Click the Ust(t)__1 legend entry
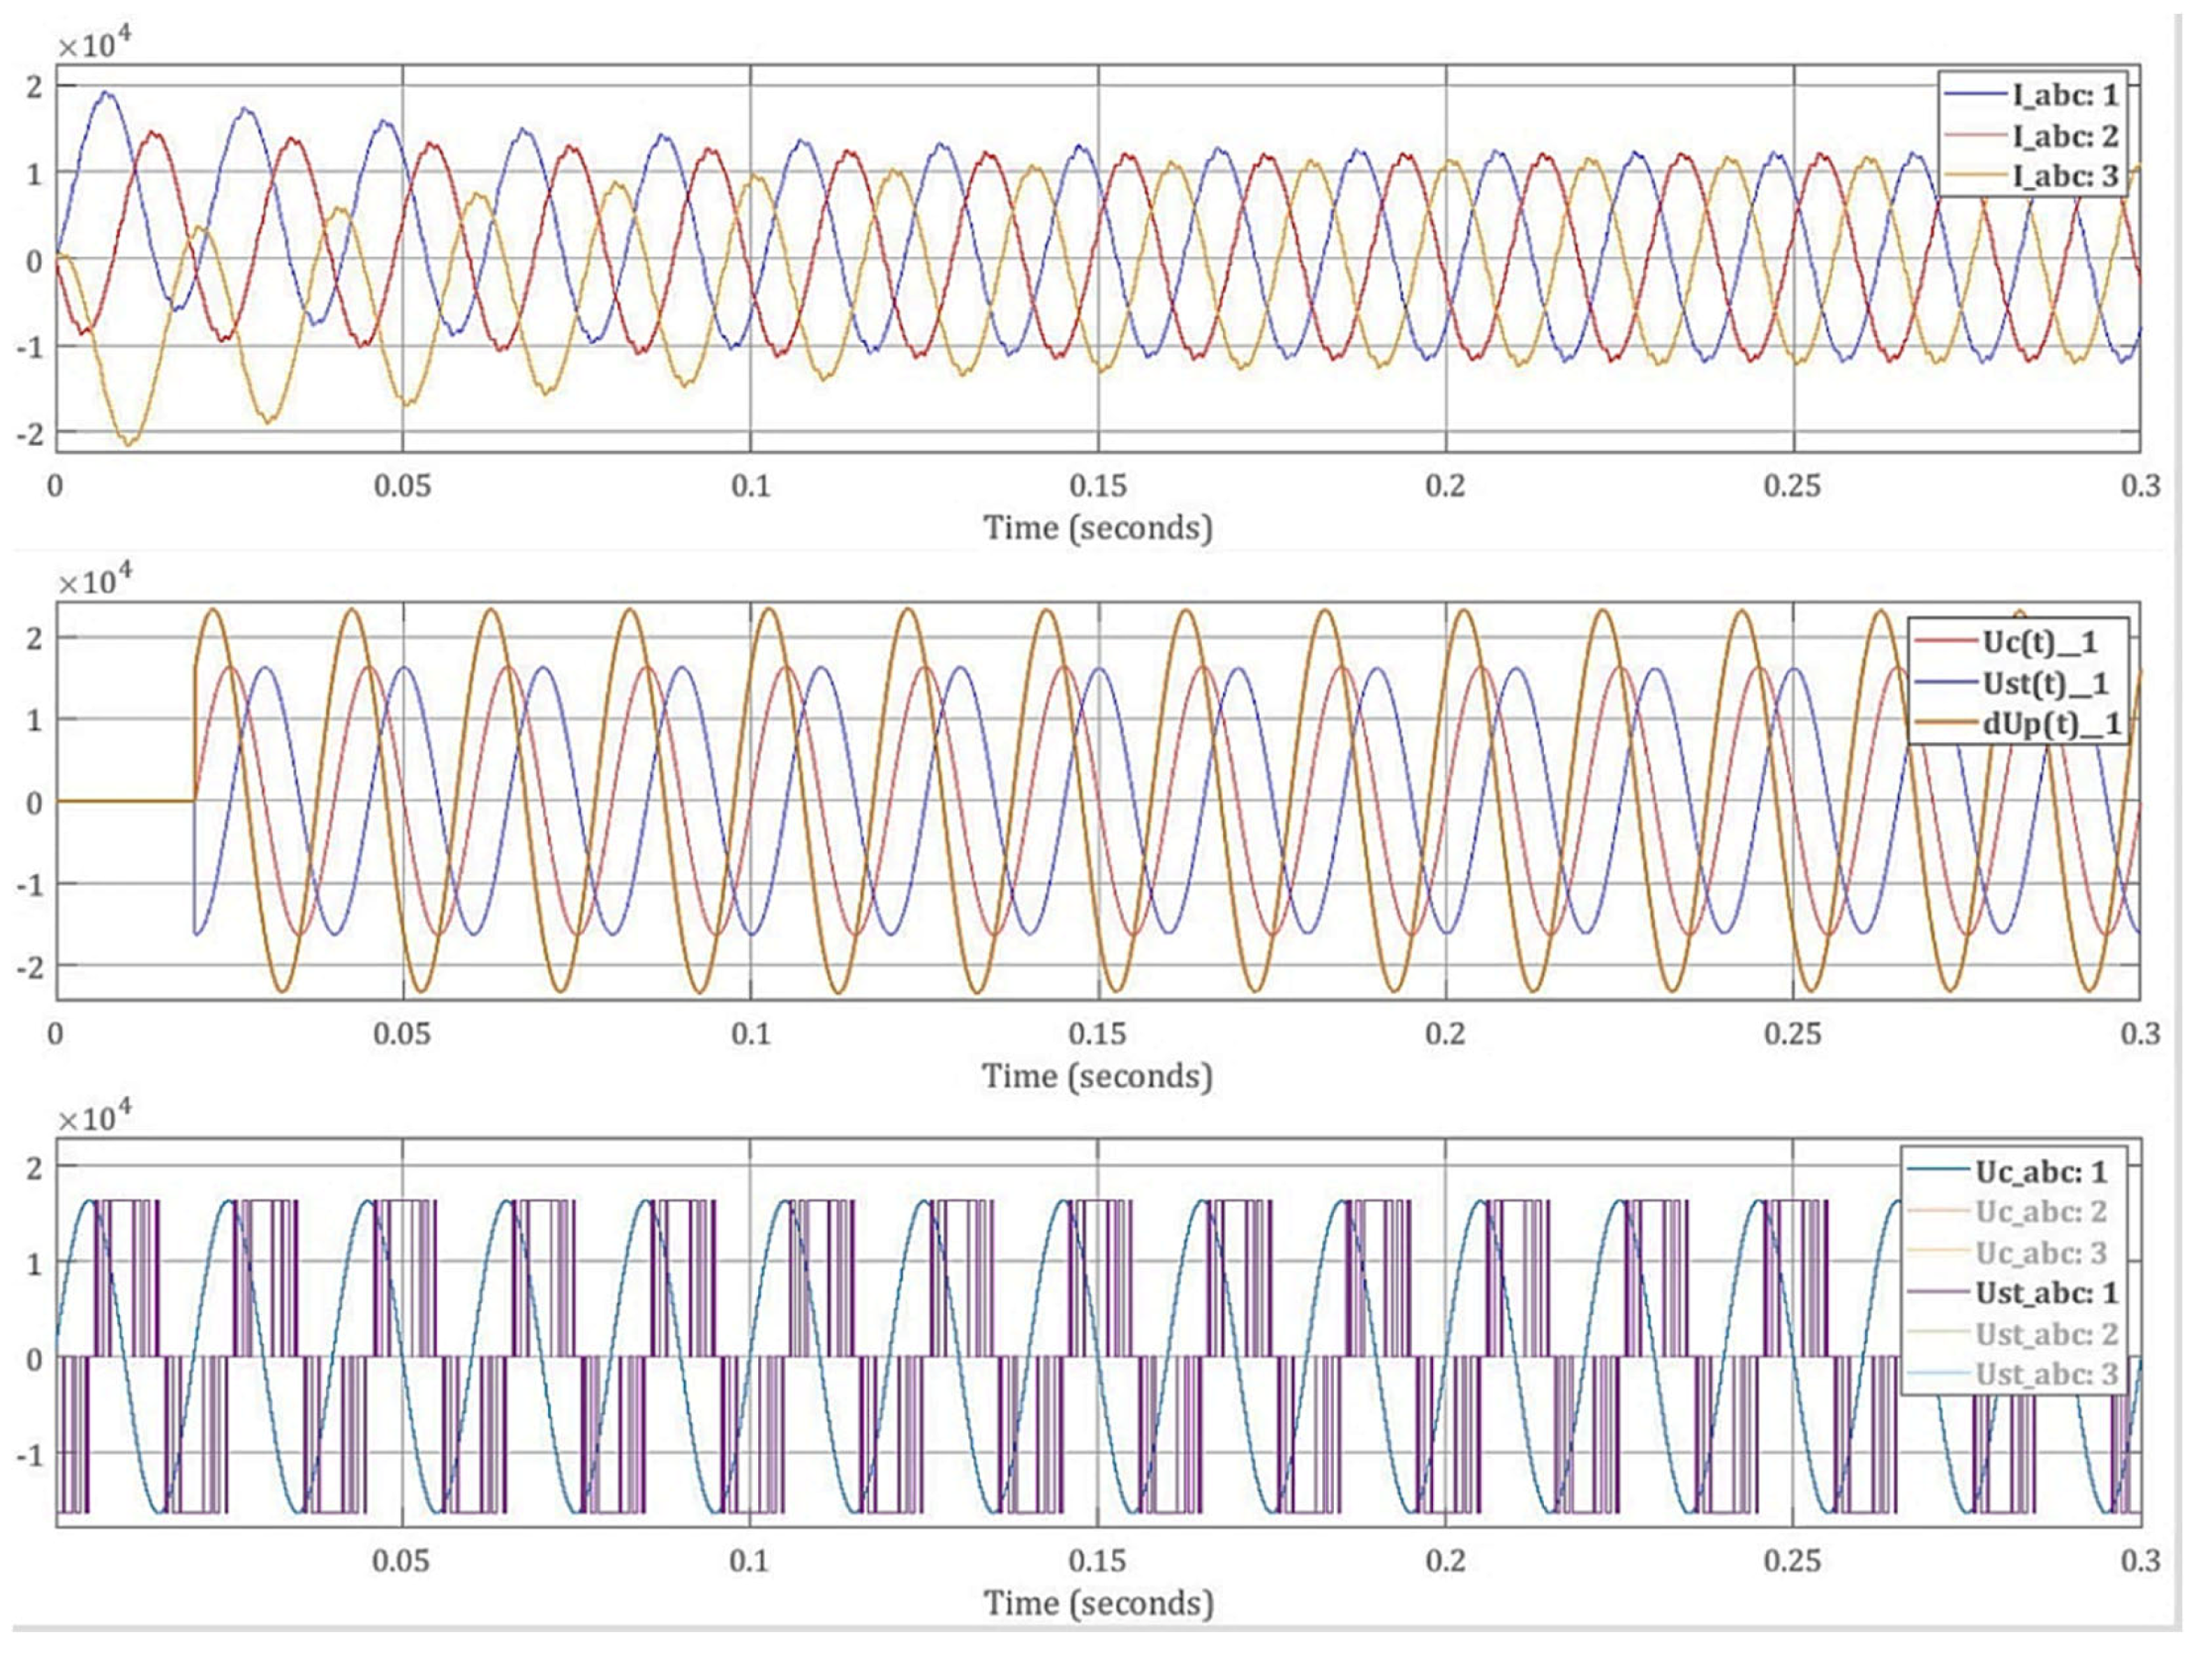Viewport: 2212px width, 1653px height. 2045,683
